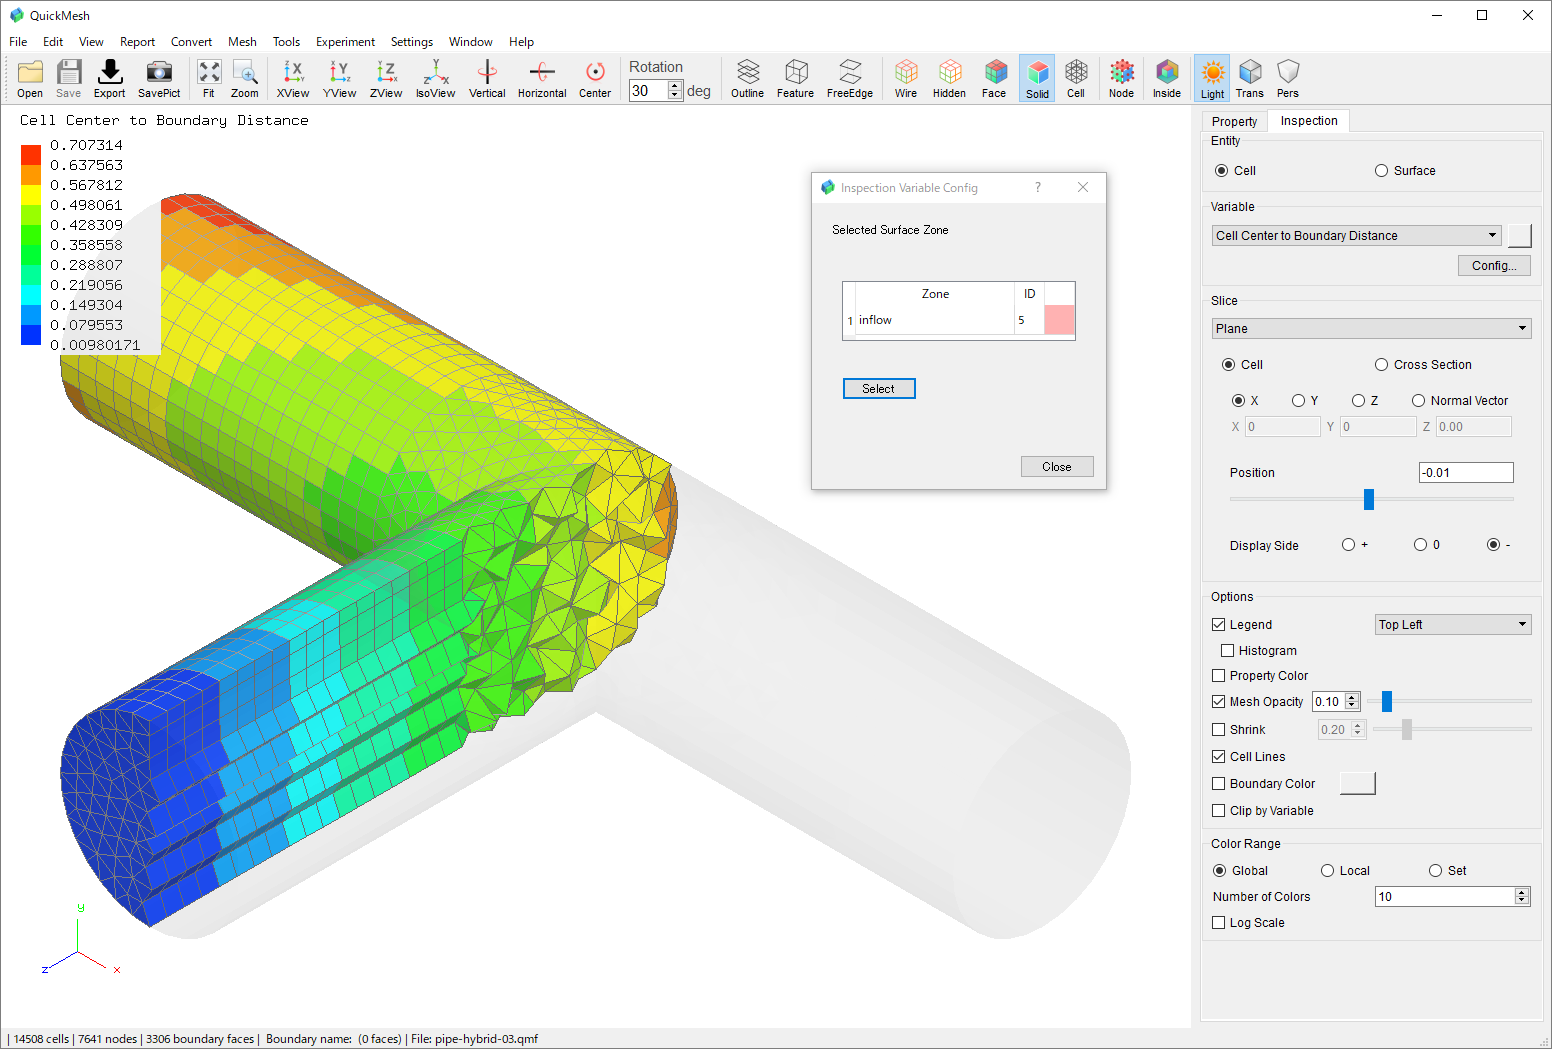Image resolution: width=1552 pixels, height=1049 pixels.
Task: Open the Slice Plane dropdown
Action: coord(1371,329)
